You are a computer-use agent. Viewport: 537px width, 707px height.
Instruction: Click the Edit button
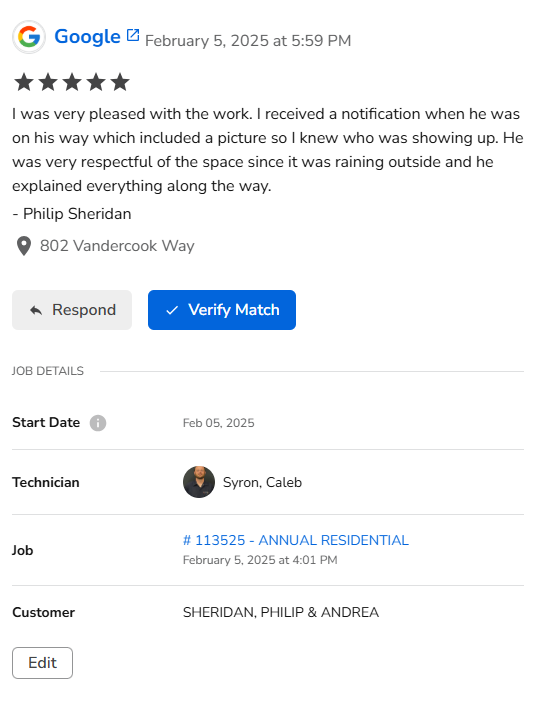(42, 663)
